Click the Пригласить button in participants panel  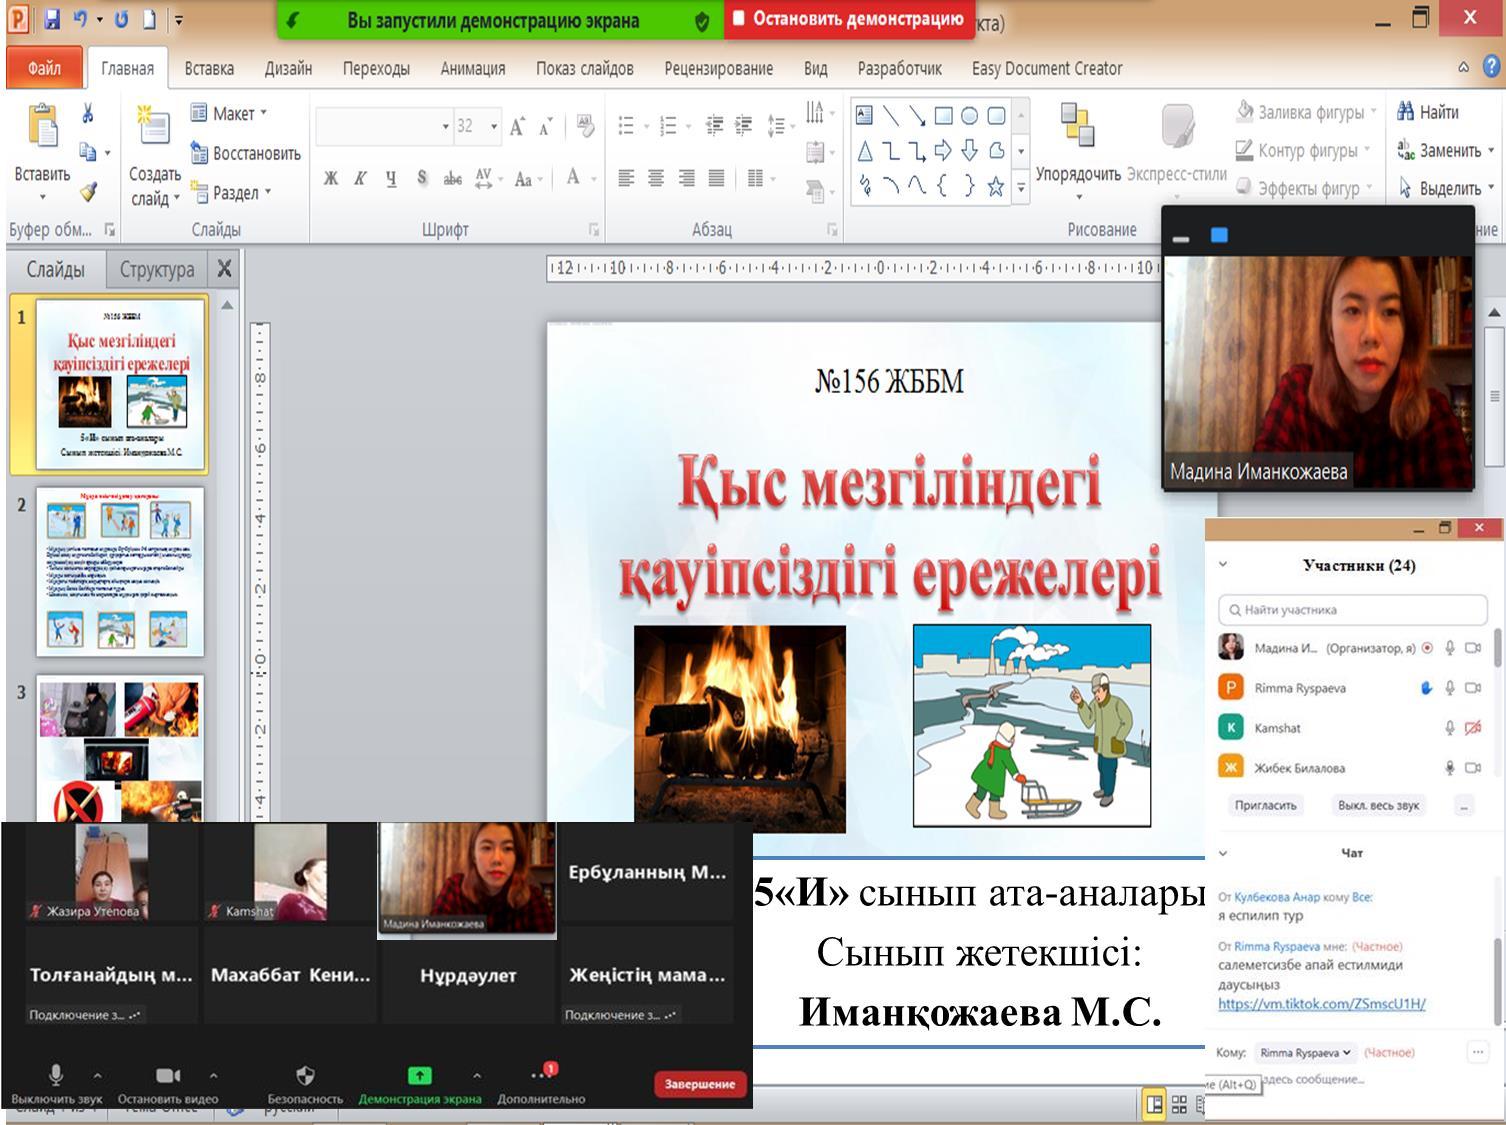1266,805
